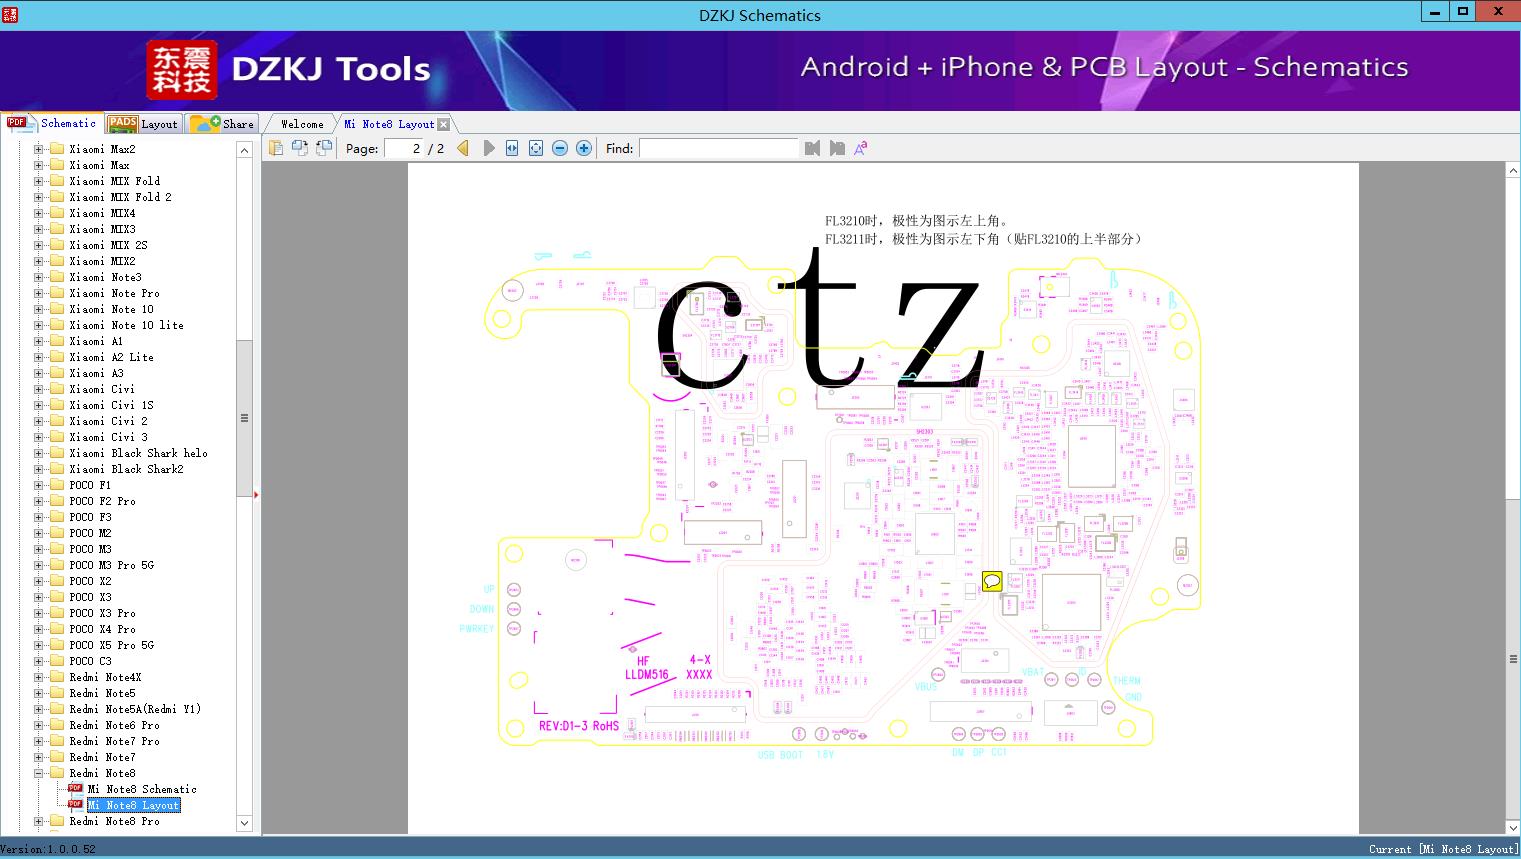Zoom out with the minus icon

point(560,148)
